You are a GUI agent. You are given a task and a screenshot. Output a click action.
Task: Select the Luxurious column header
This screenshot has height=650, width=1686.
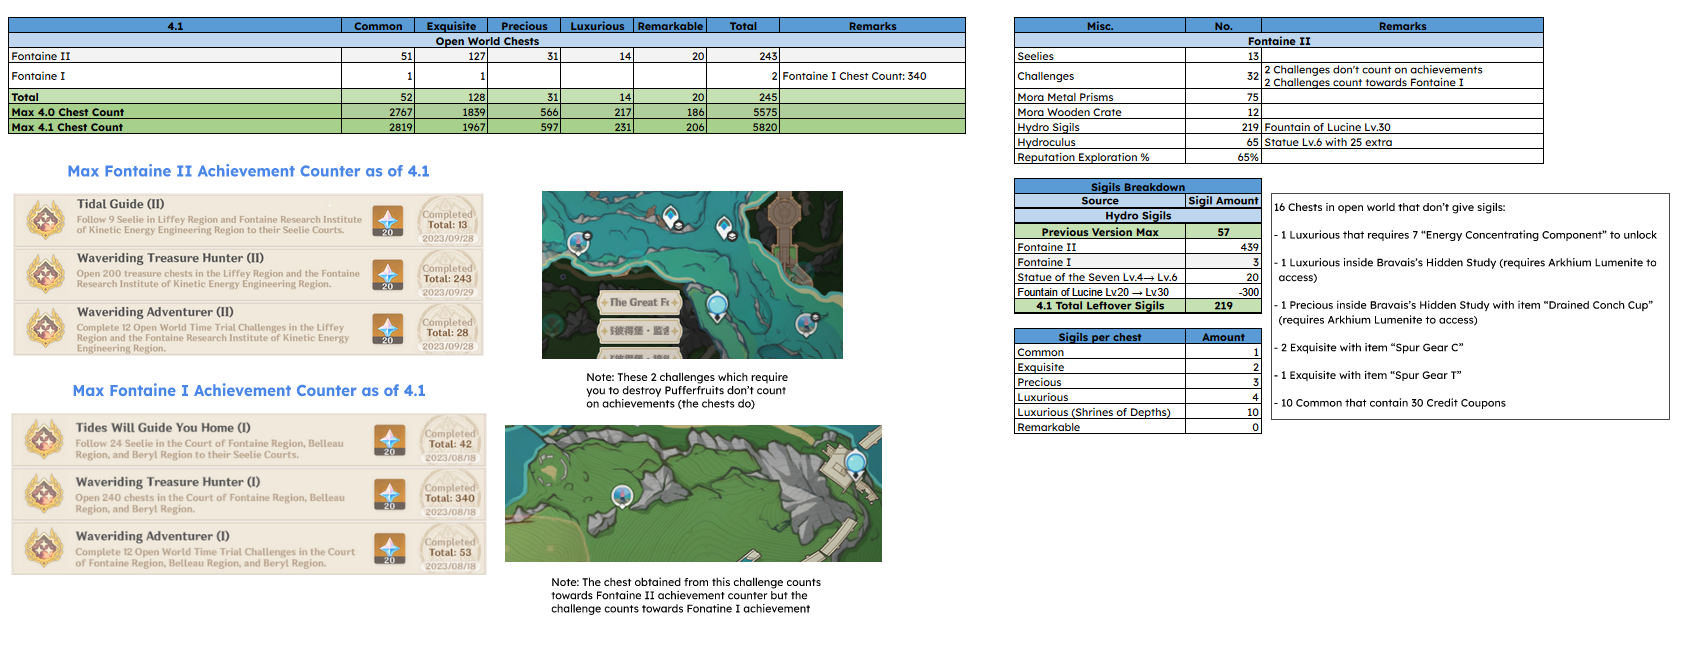coord(597,26)
